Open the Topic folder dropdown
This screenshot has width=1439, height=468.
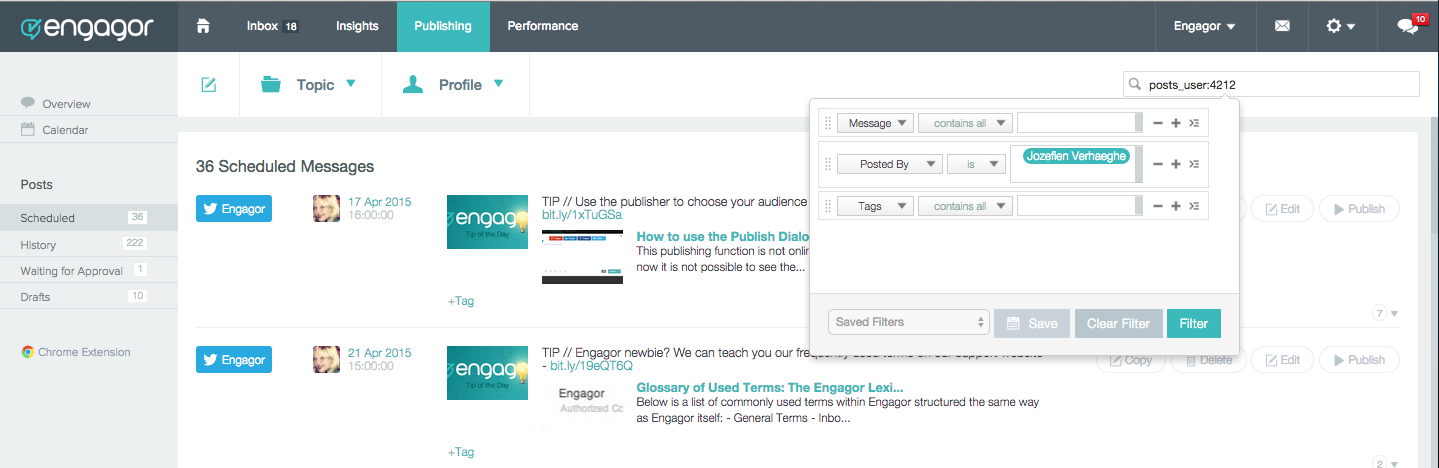click(x=308, y=85)
